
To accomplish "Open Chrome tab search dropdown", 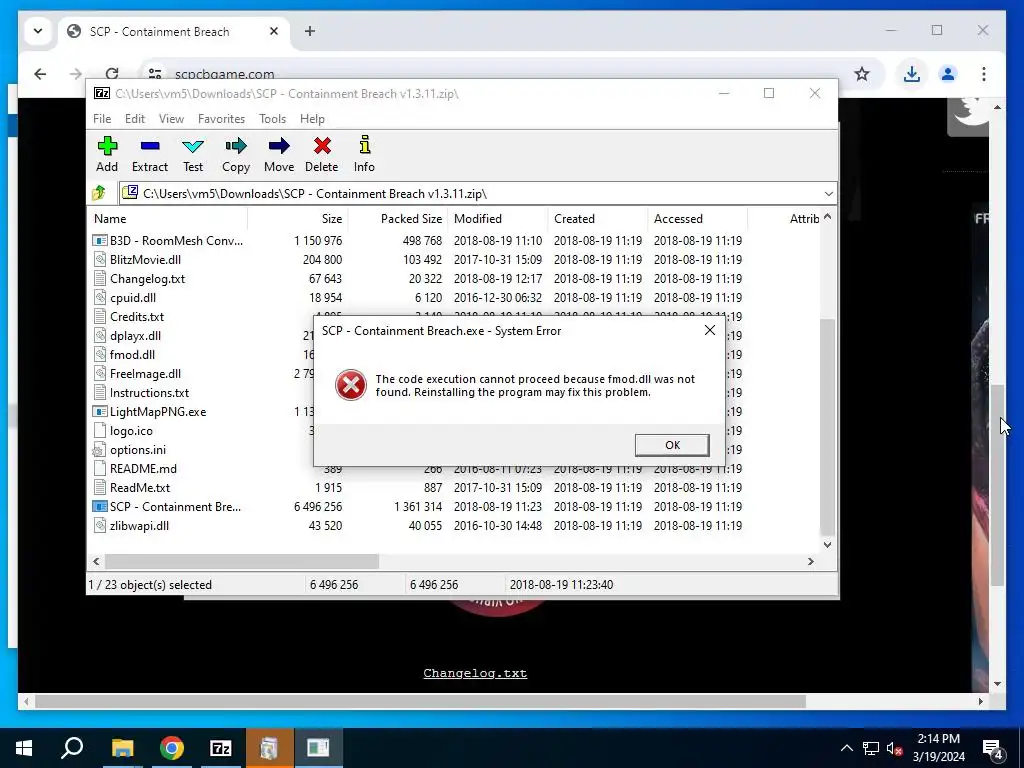I will [38, 31].
